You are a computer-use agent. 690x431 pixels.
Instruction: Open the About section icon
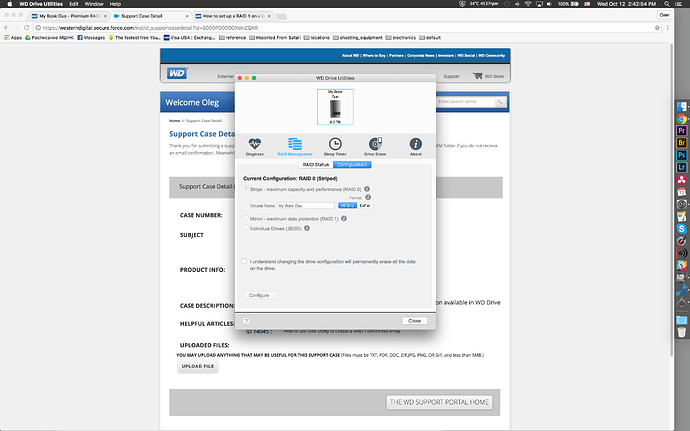tap(415, 147)
